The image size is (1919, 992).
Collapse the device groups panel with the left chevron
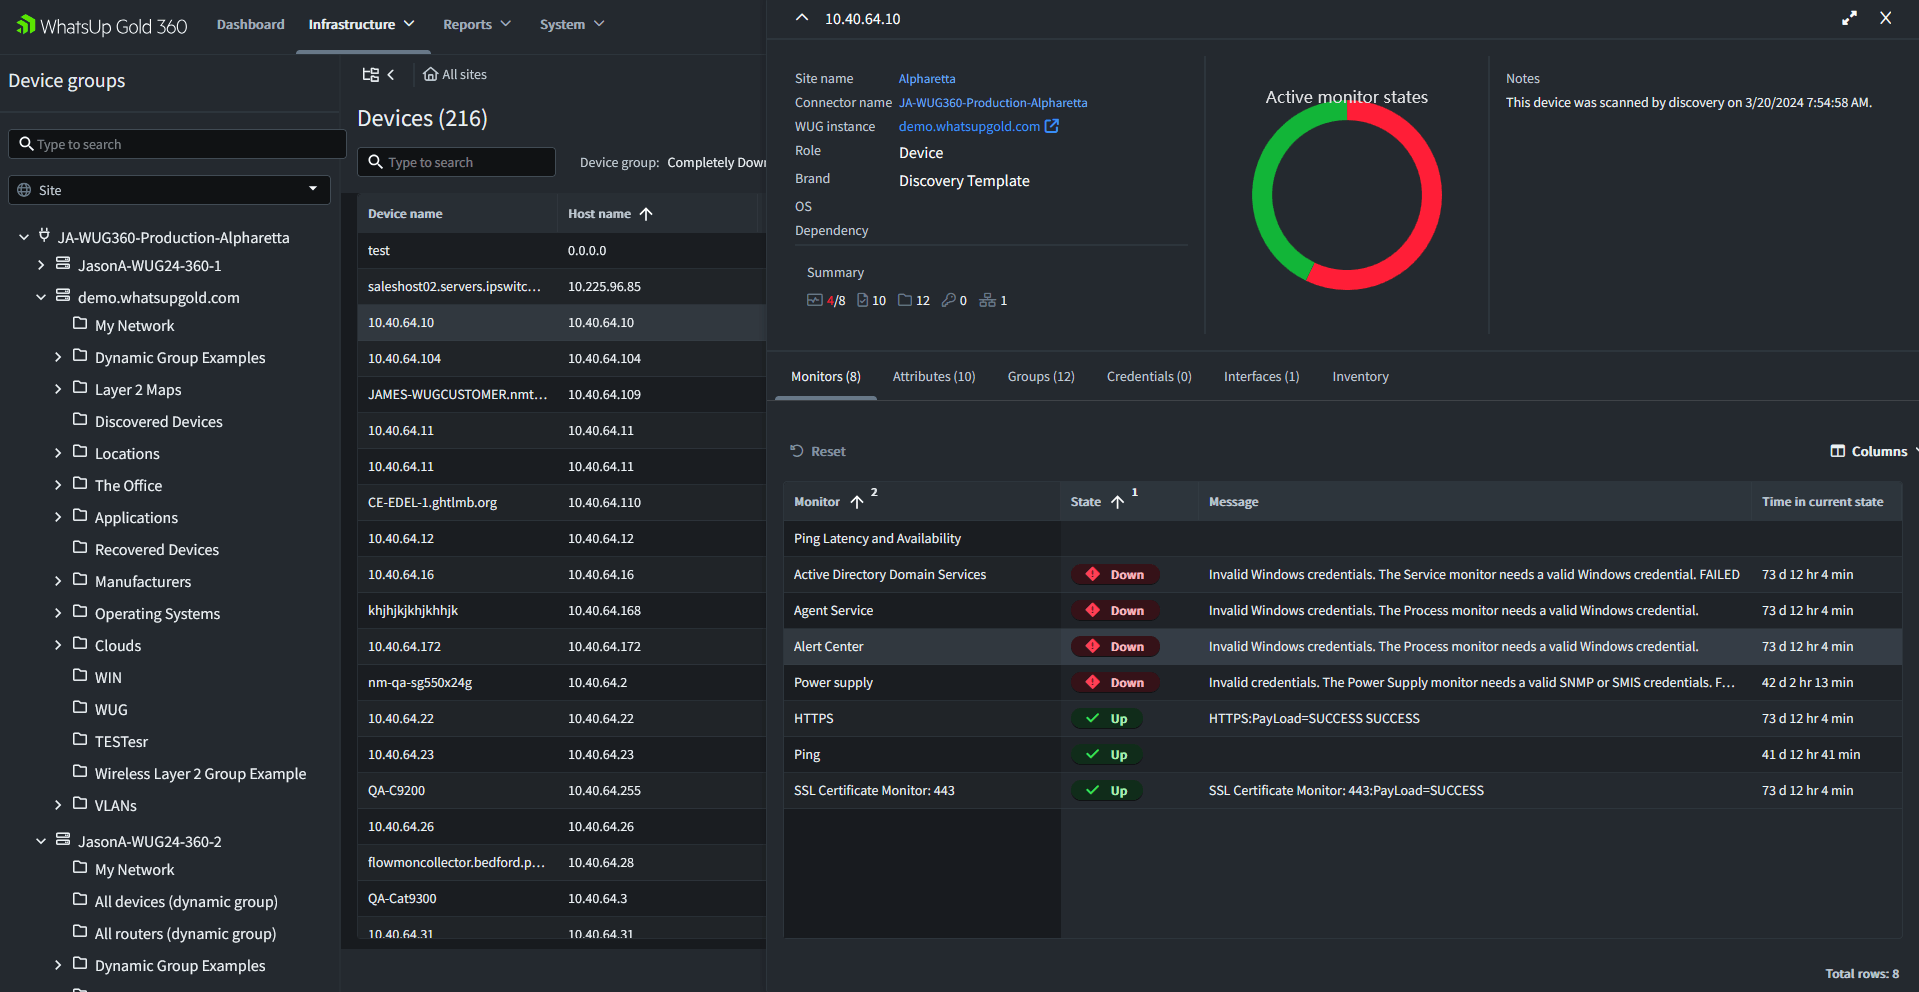(x=391, y=75)
